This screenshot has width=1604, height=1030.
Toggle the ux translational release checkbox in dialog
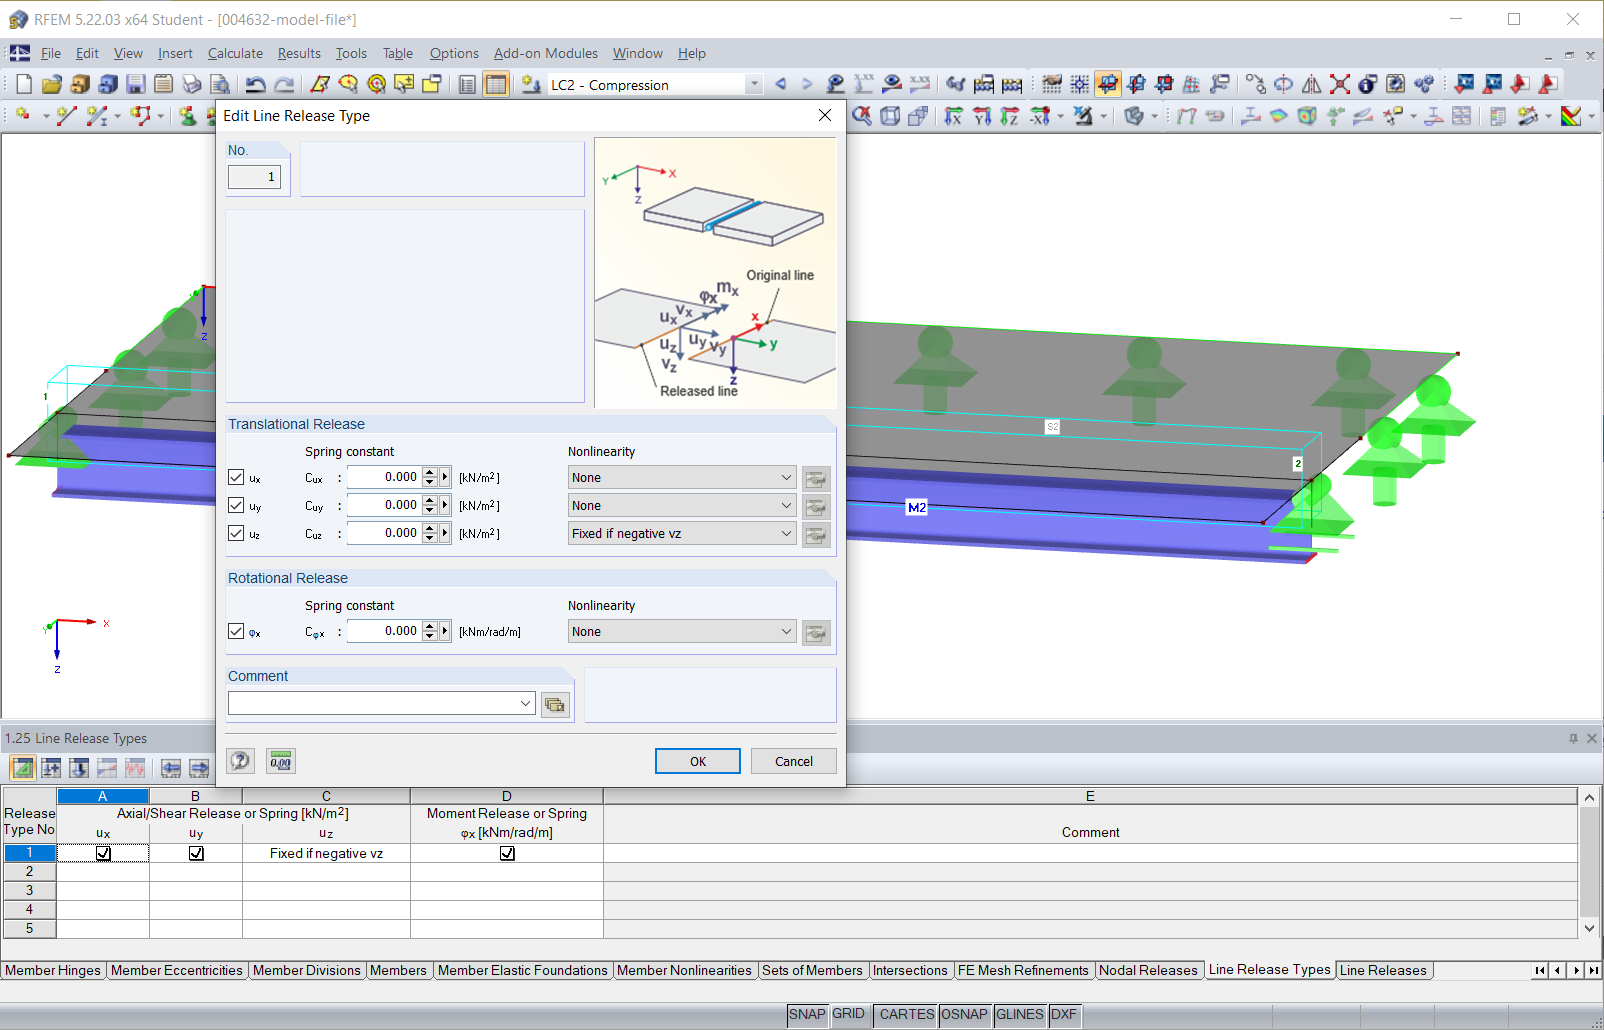tap(236, 477)
